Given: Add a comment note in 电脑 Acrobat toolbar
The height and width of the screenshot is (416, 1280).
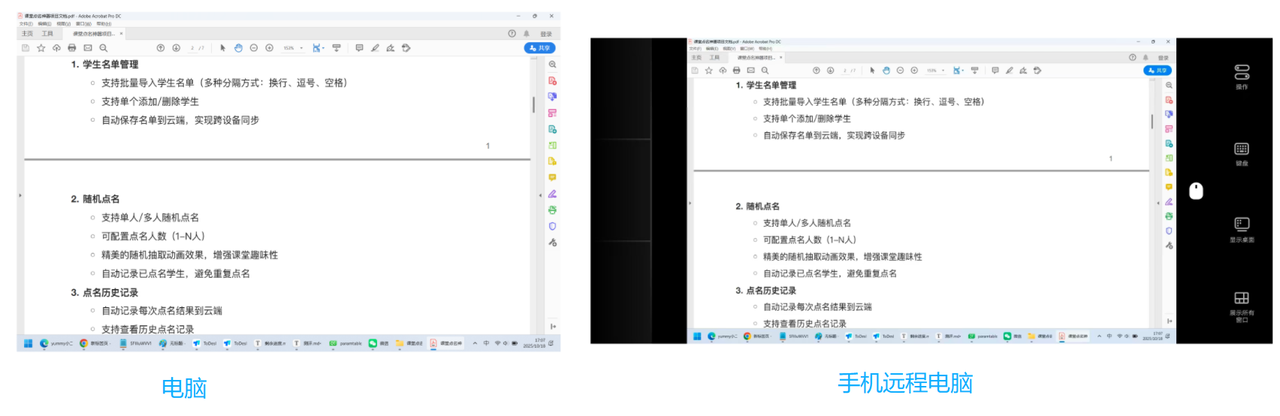Looking at the screenshot, I should pyautogui.click(x=359, y=47).
